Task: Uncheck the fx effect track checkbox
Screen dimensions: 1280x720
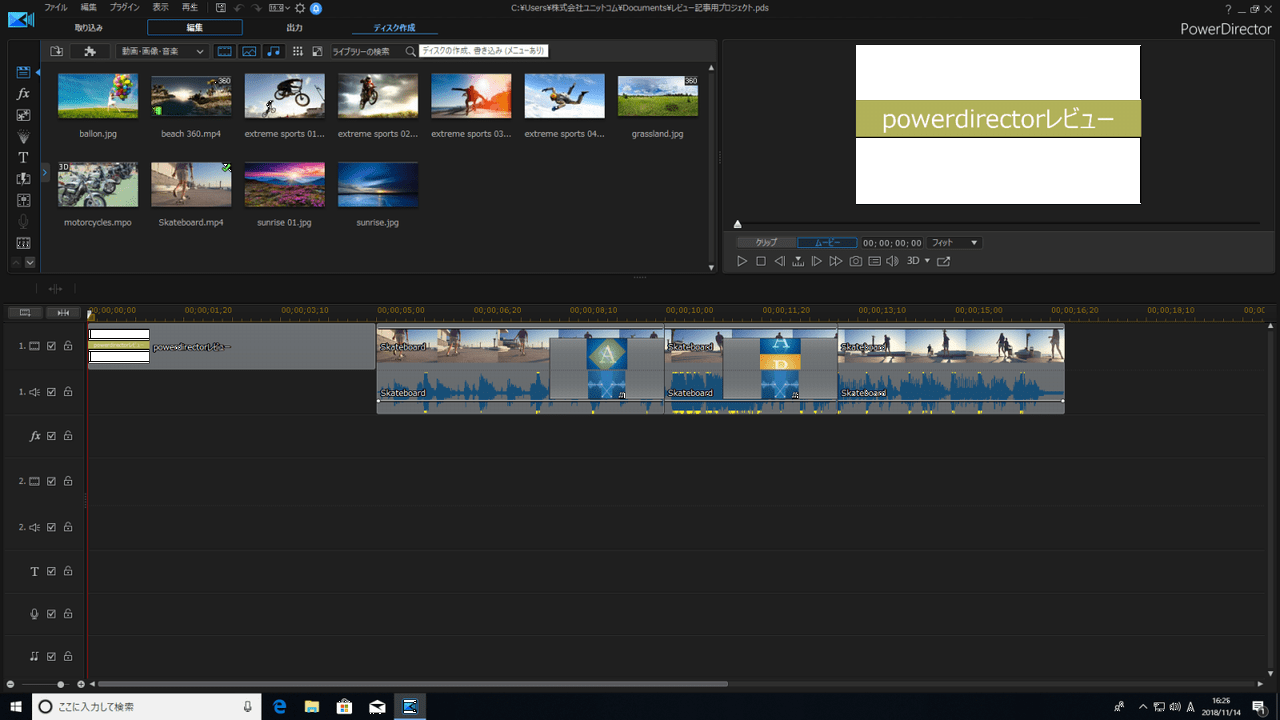Action: [51, 436]
